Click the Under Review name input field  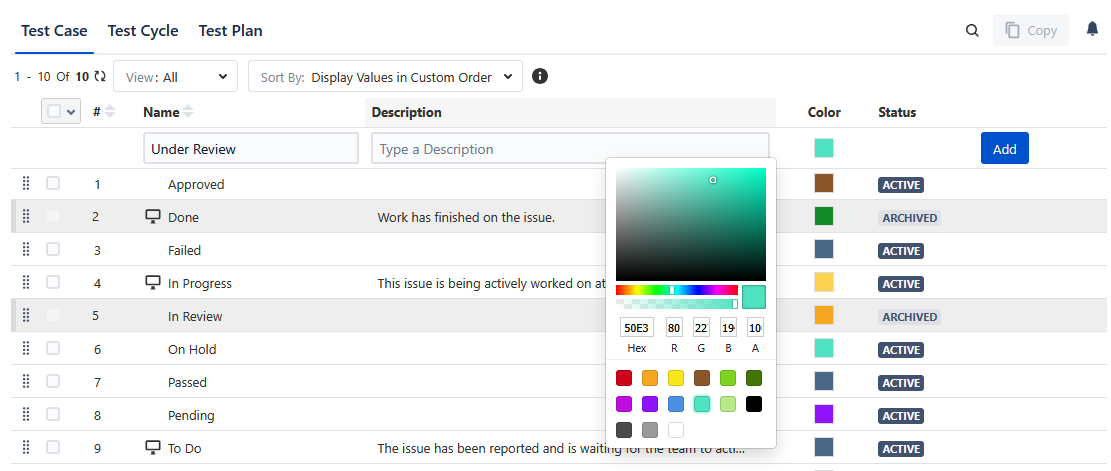pos(251,149)
